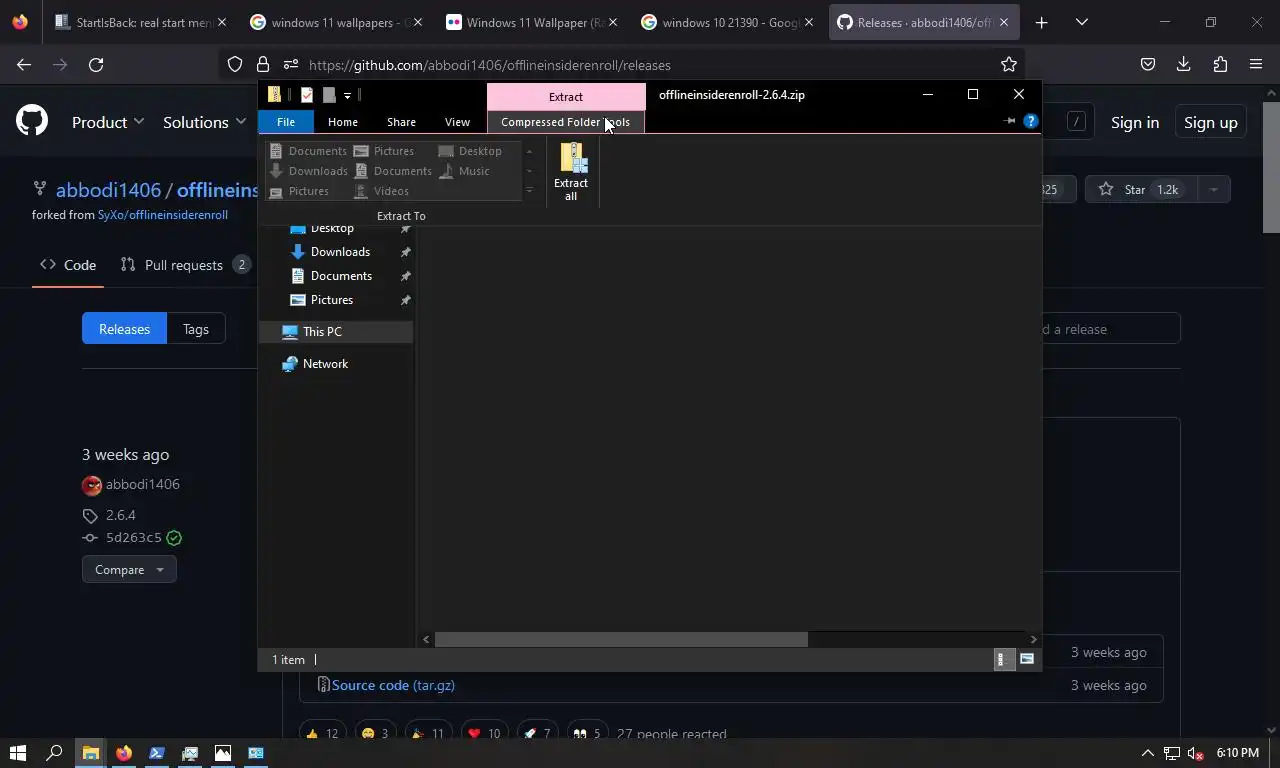Select Pictures in the navigation pane

(331, 300)
